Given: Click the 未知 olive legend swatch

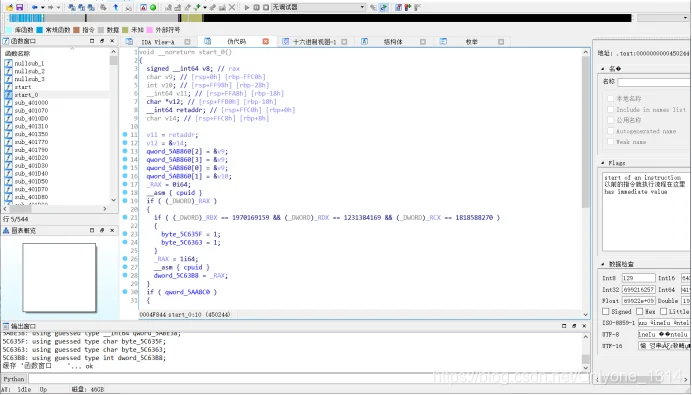Looking at the screenshot, I should coord(125,30).
